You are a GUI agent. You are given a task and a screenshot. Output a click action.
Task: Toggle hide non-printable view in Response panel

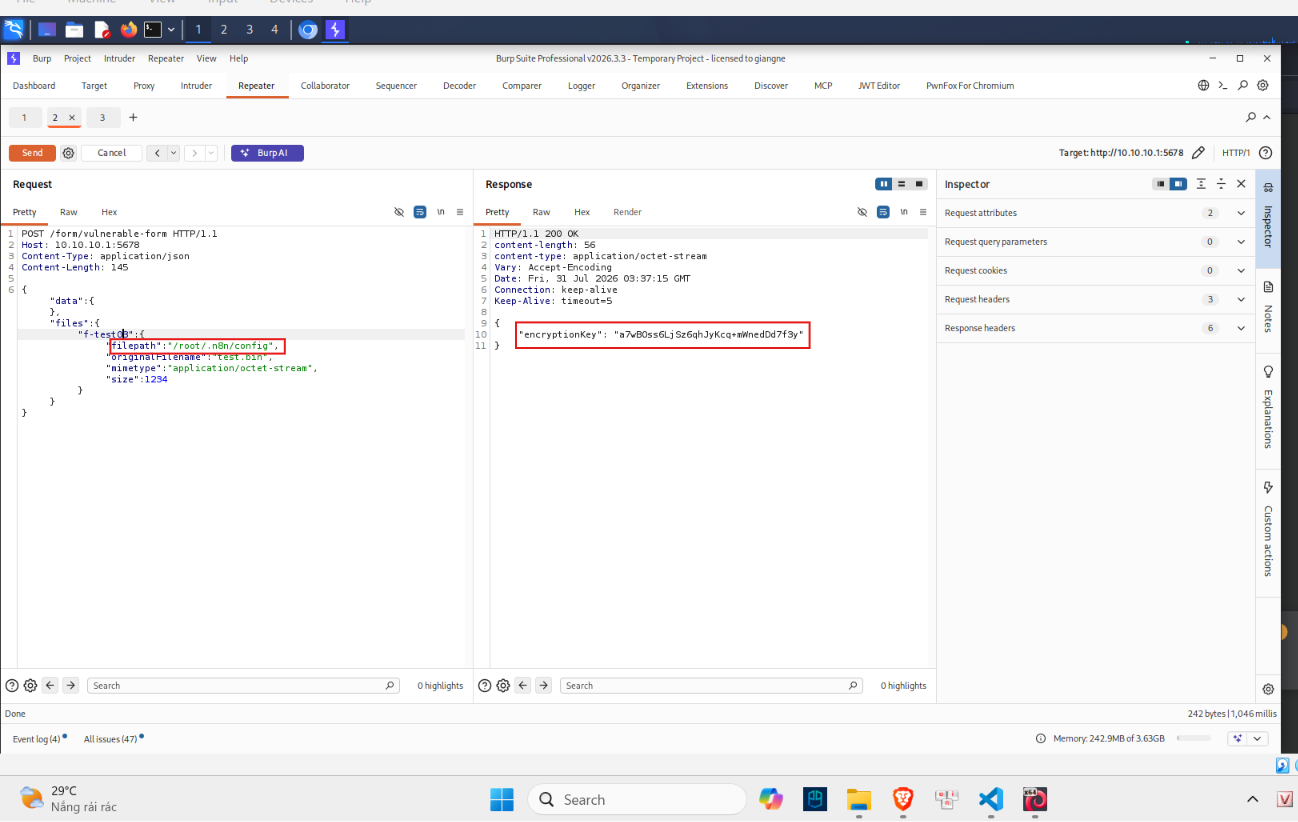click(862, 212)
